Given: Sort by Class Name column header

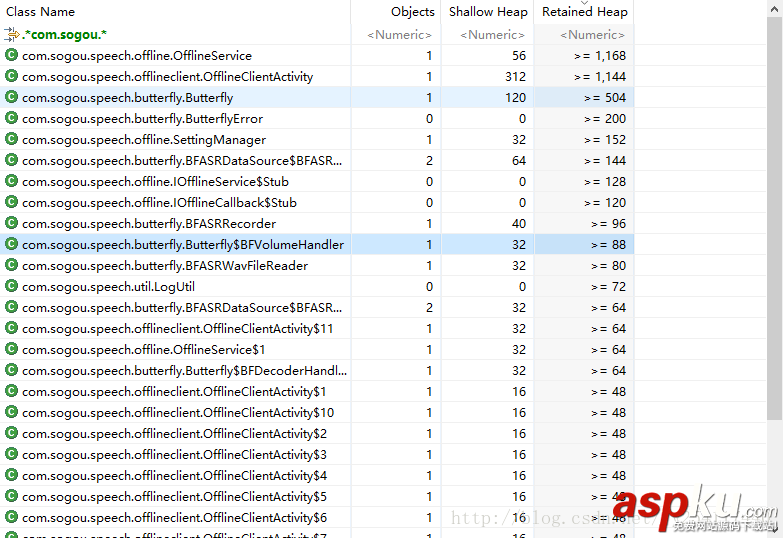Looking at the screenshot, I should point(40,12).
